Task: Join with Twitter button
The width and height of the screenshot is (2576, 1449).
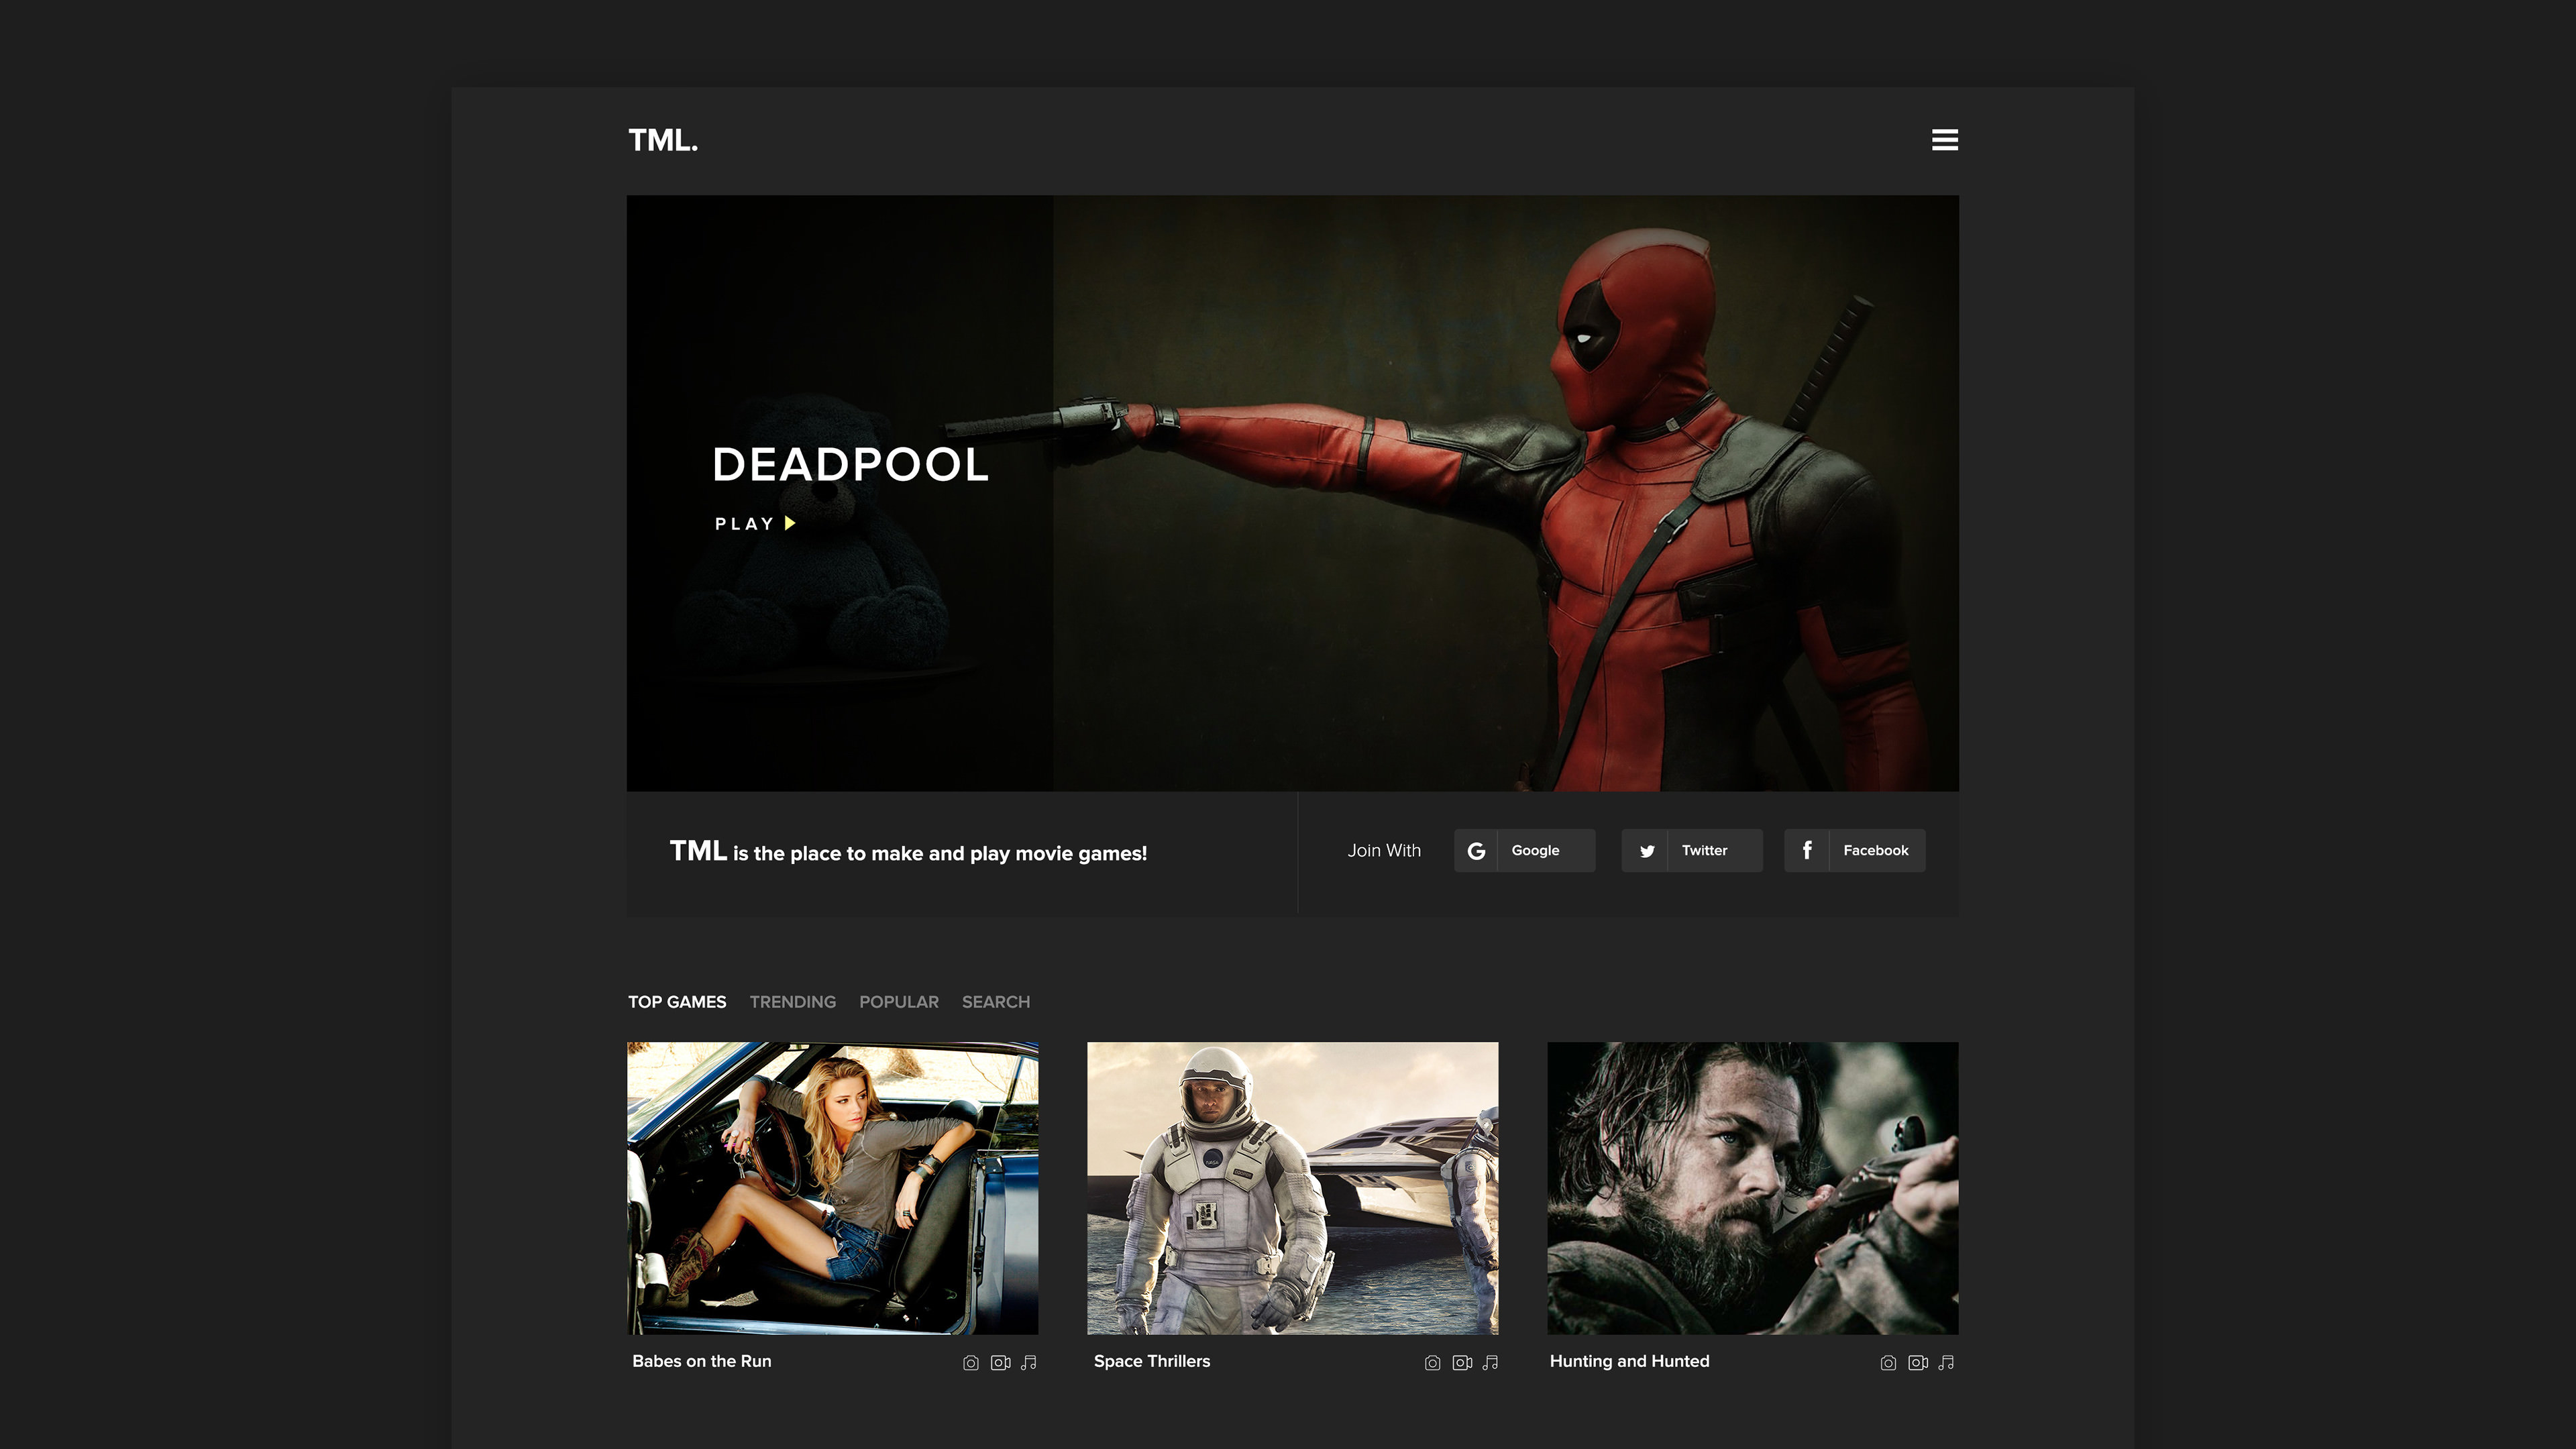Action: (x=1691, y=851)
